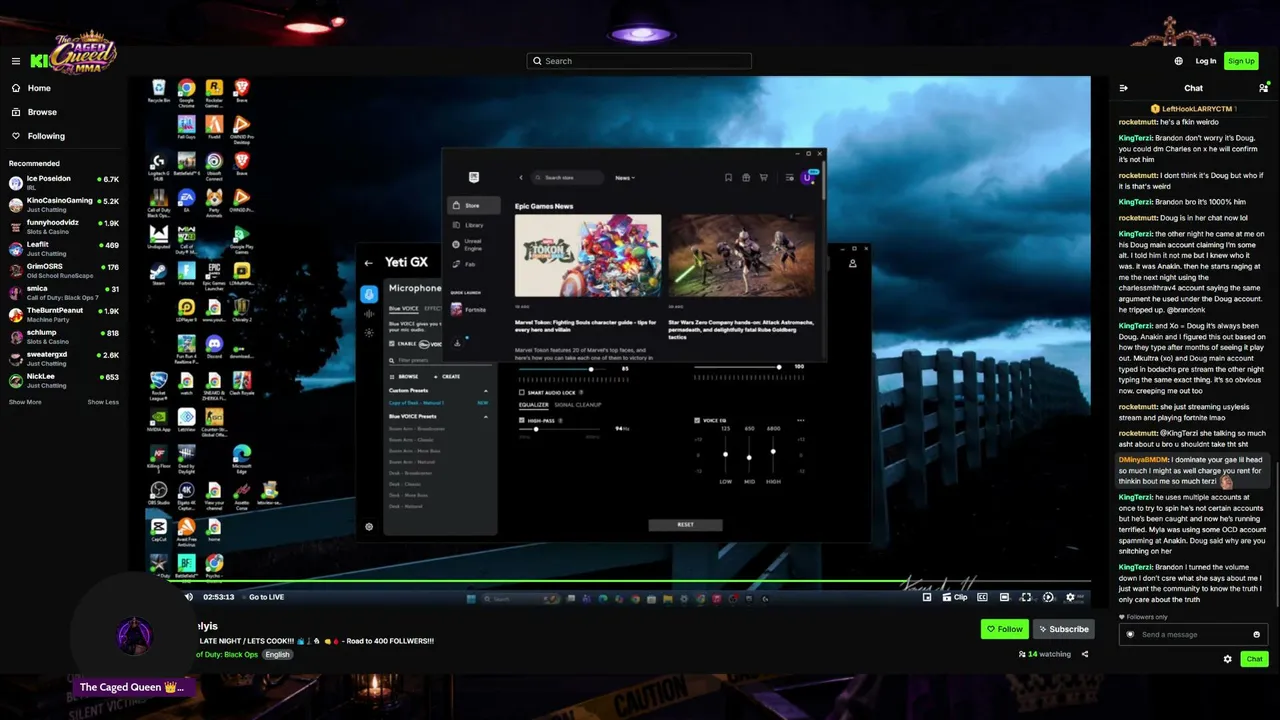Adjust the LOW band Voice EQ slider

(725, 456)
